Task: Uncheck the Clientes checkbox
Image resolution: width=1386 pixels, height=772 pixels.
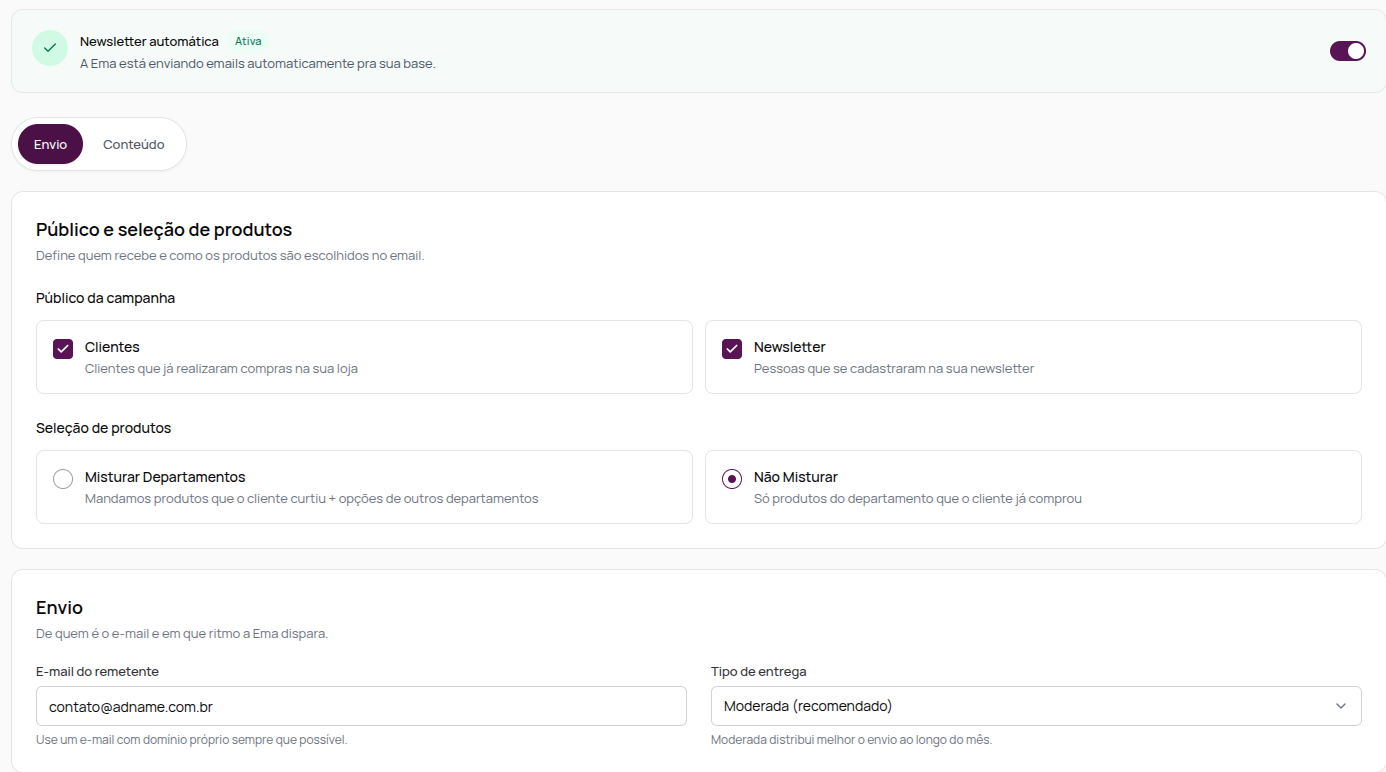Action: pyautogui.click(x=63, y=348)
